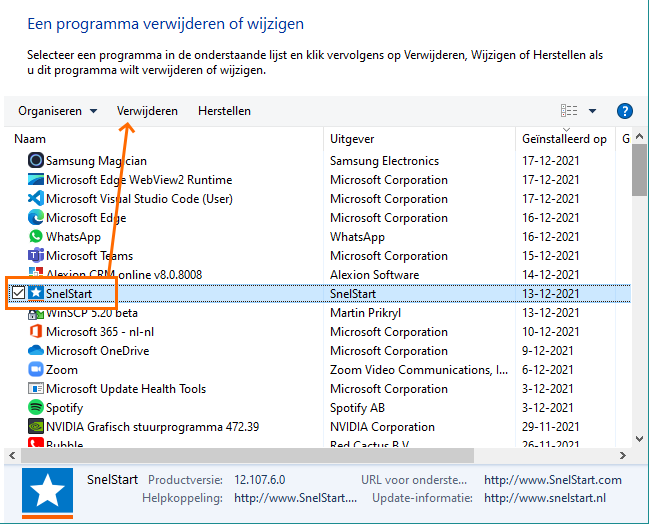Expand the view options dropdown arrow
The width and height of the screenshot is (649, 524).
(x=592, y=111)
